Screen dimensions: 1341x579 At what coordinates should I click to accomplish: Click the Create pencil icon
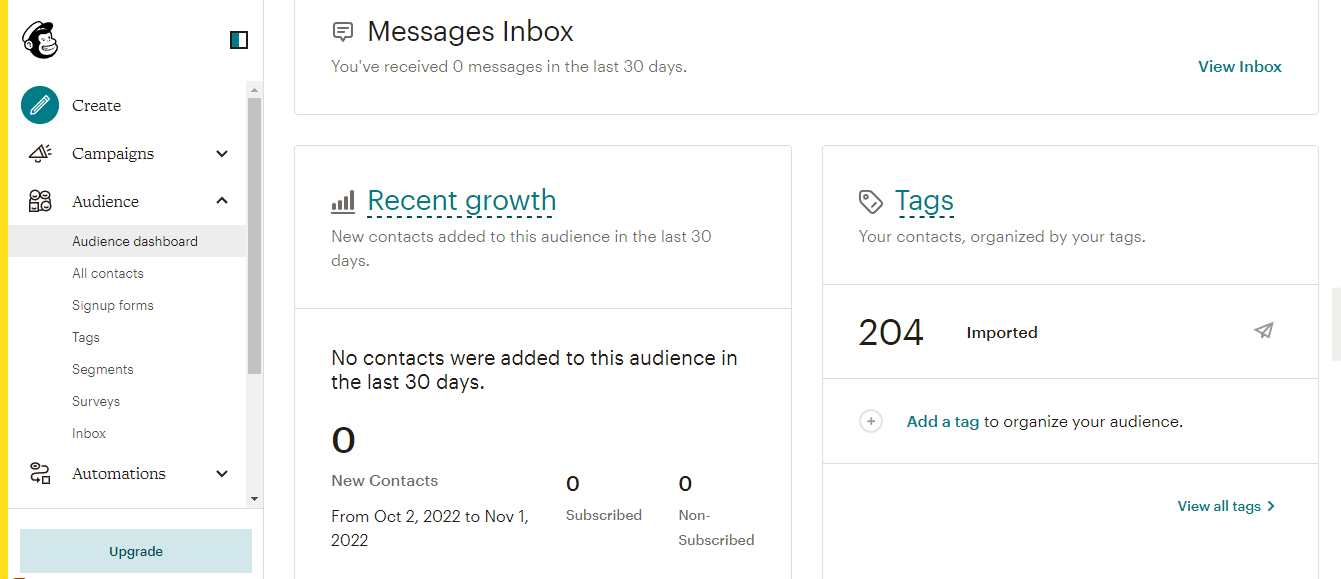click(40, 105)
